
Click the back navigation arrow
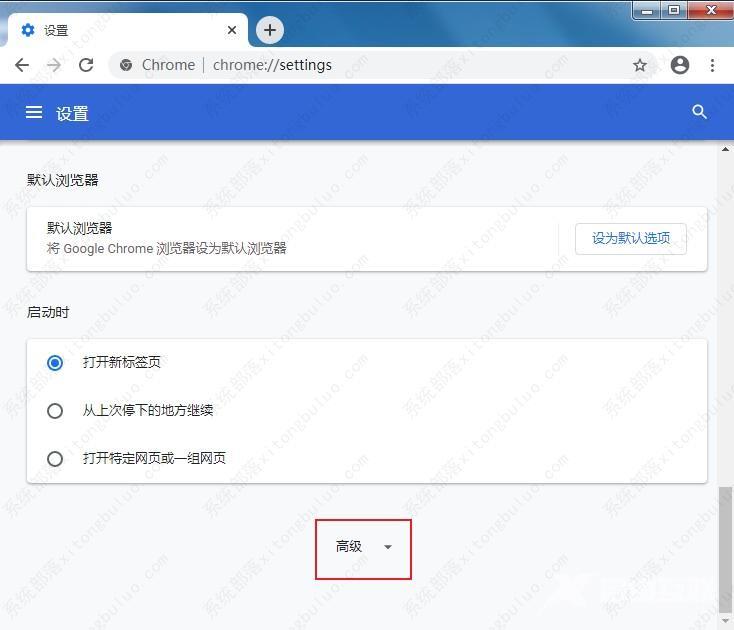[22, 65]
